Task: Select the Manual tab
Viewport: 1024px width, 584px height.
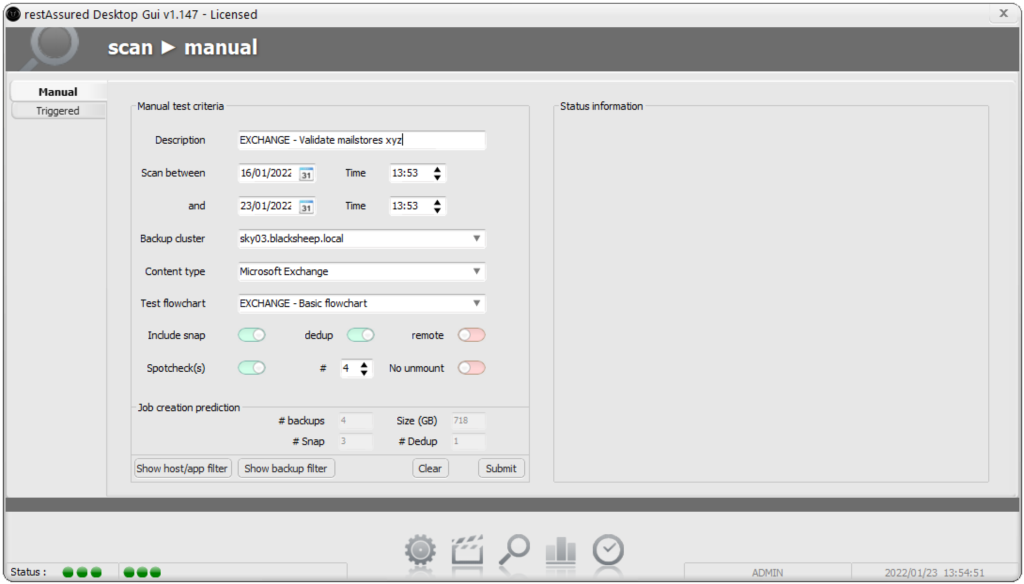Action: pyautogui.click(x=58, y=92)
